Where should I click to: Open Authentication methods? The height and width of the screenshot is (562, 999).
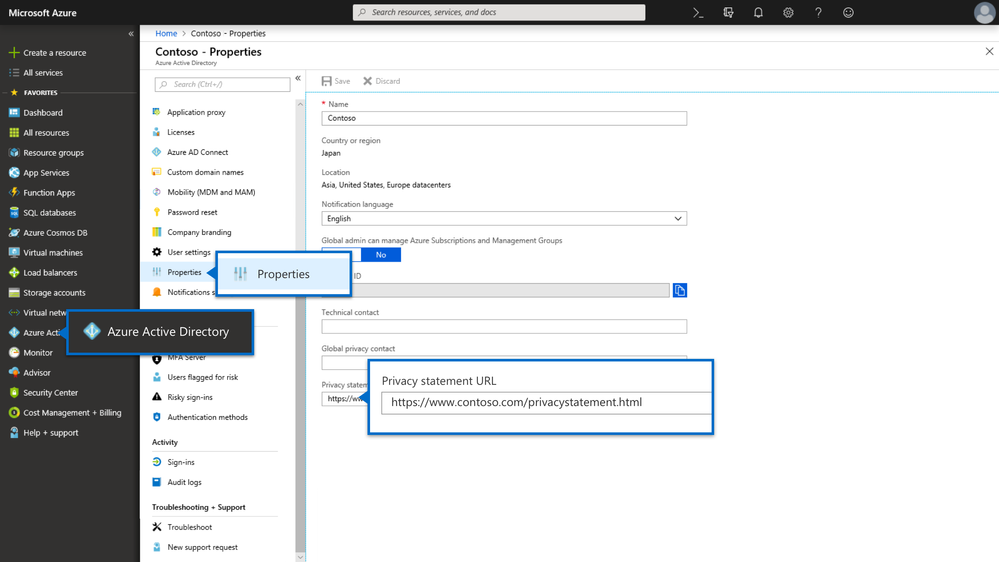200,417
